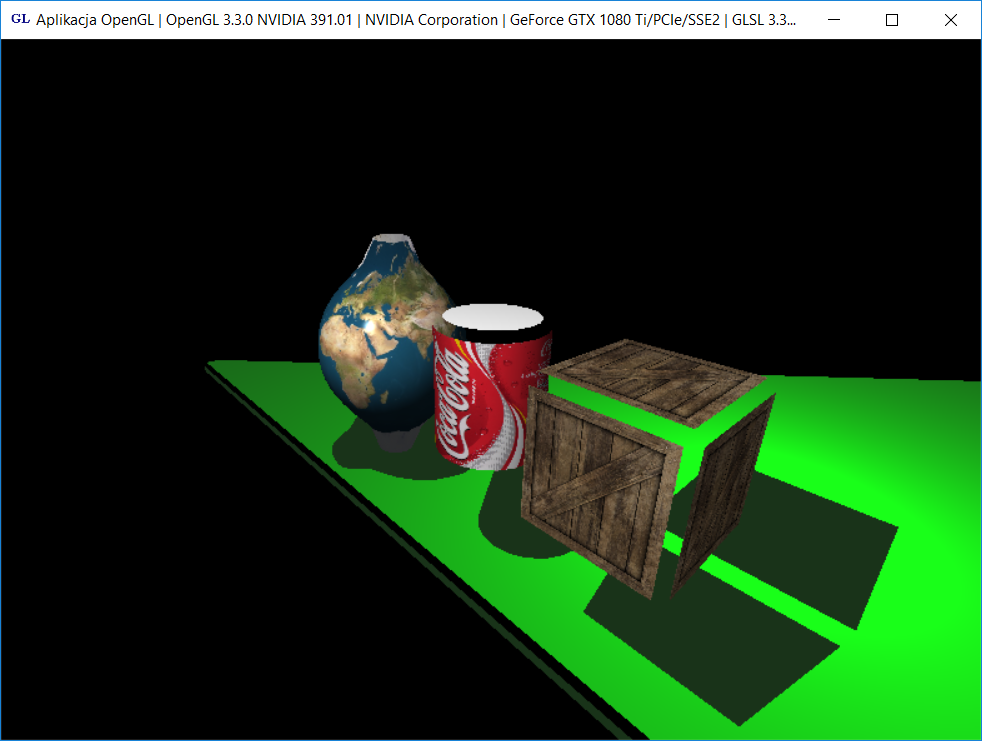The height and width of the screenshot is (741, 982).
Task: Maximize the OpenGL application window
Action: [892, 20]
